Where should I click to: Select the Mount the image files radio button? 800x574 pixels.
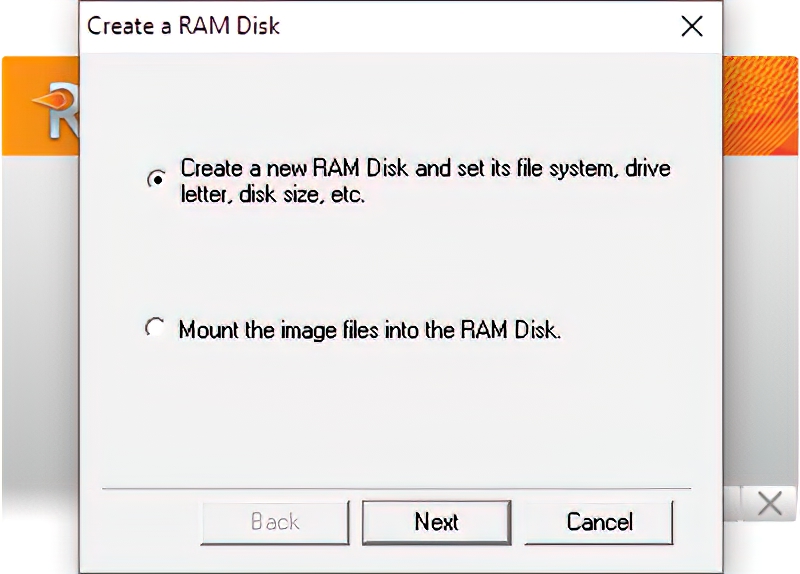click(155, 328)
